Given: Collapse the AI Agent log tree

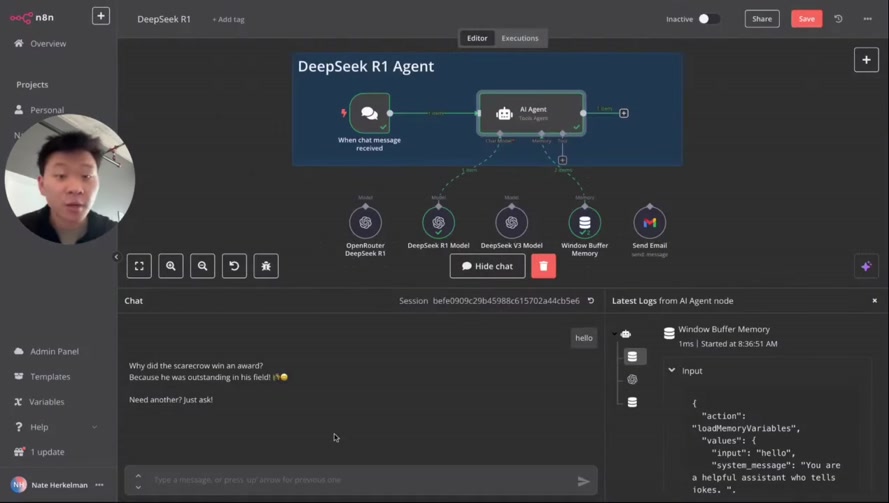Looking at the screenshot, I should pyautogui.click(x=615, y=334).
